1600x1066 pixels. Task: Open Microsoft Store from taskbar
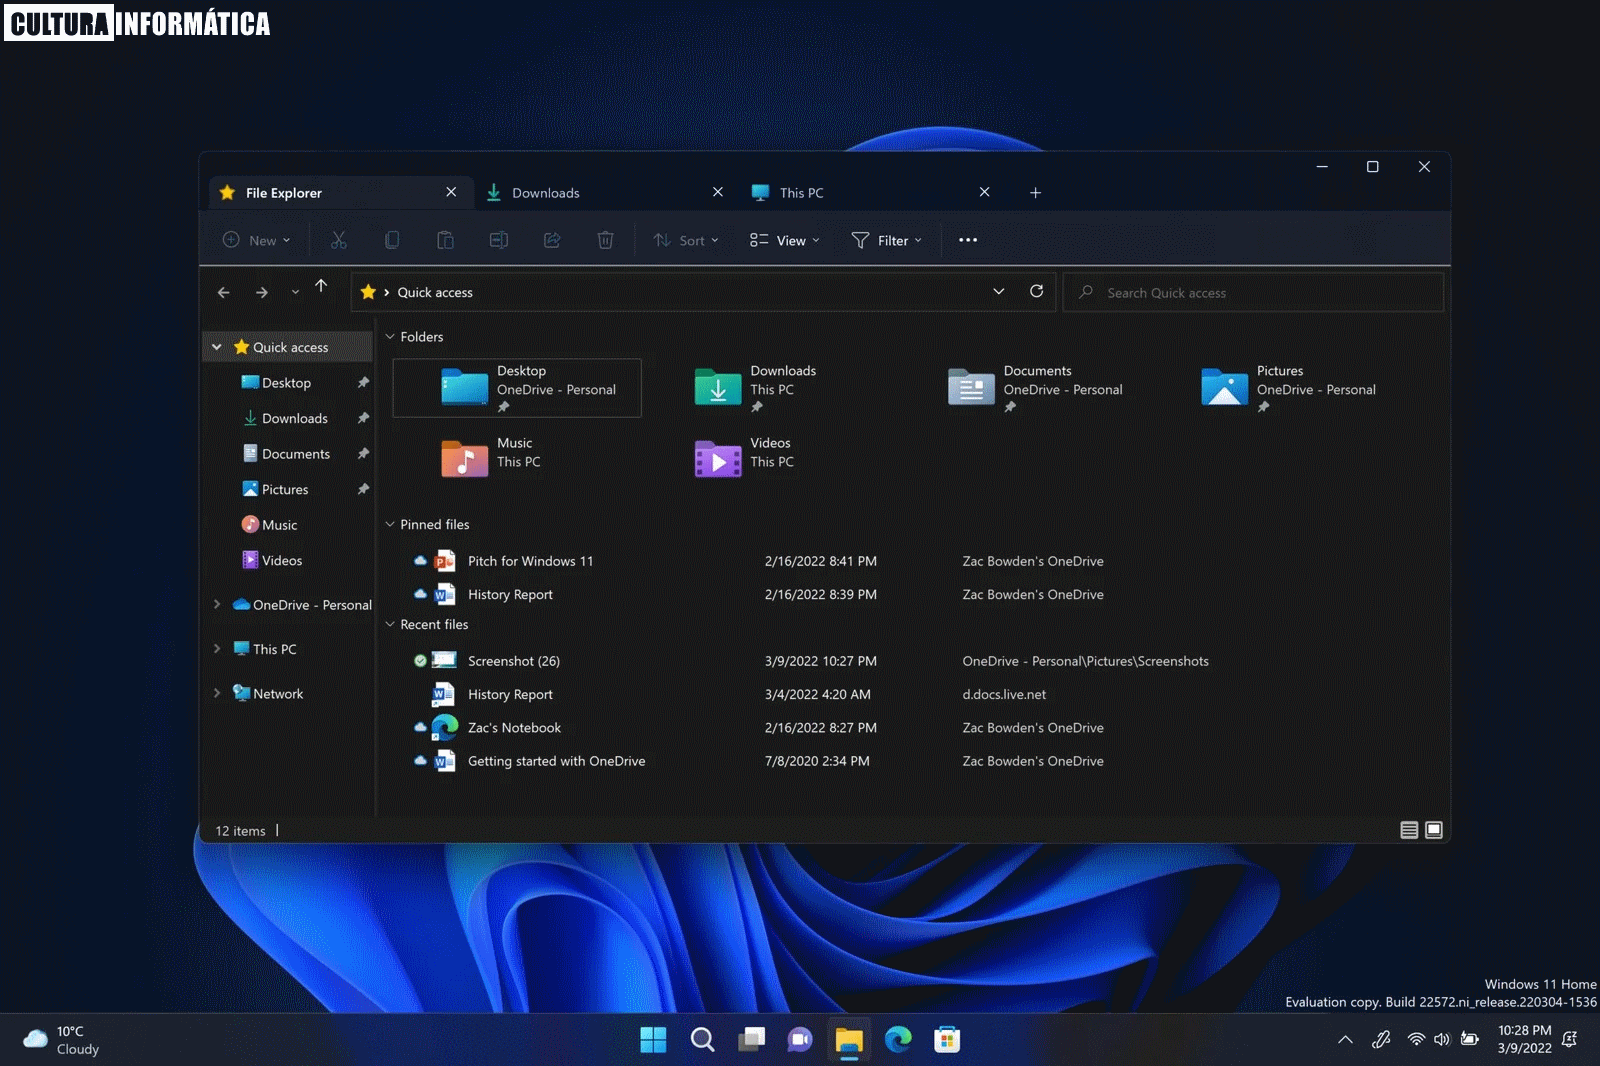pyautogui.click(x=947, y=1040)
